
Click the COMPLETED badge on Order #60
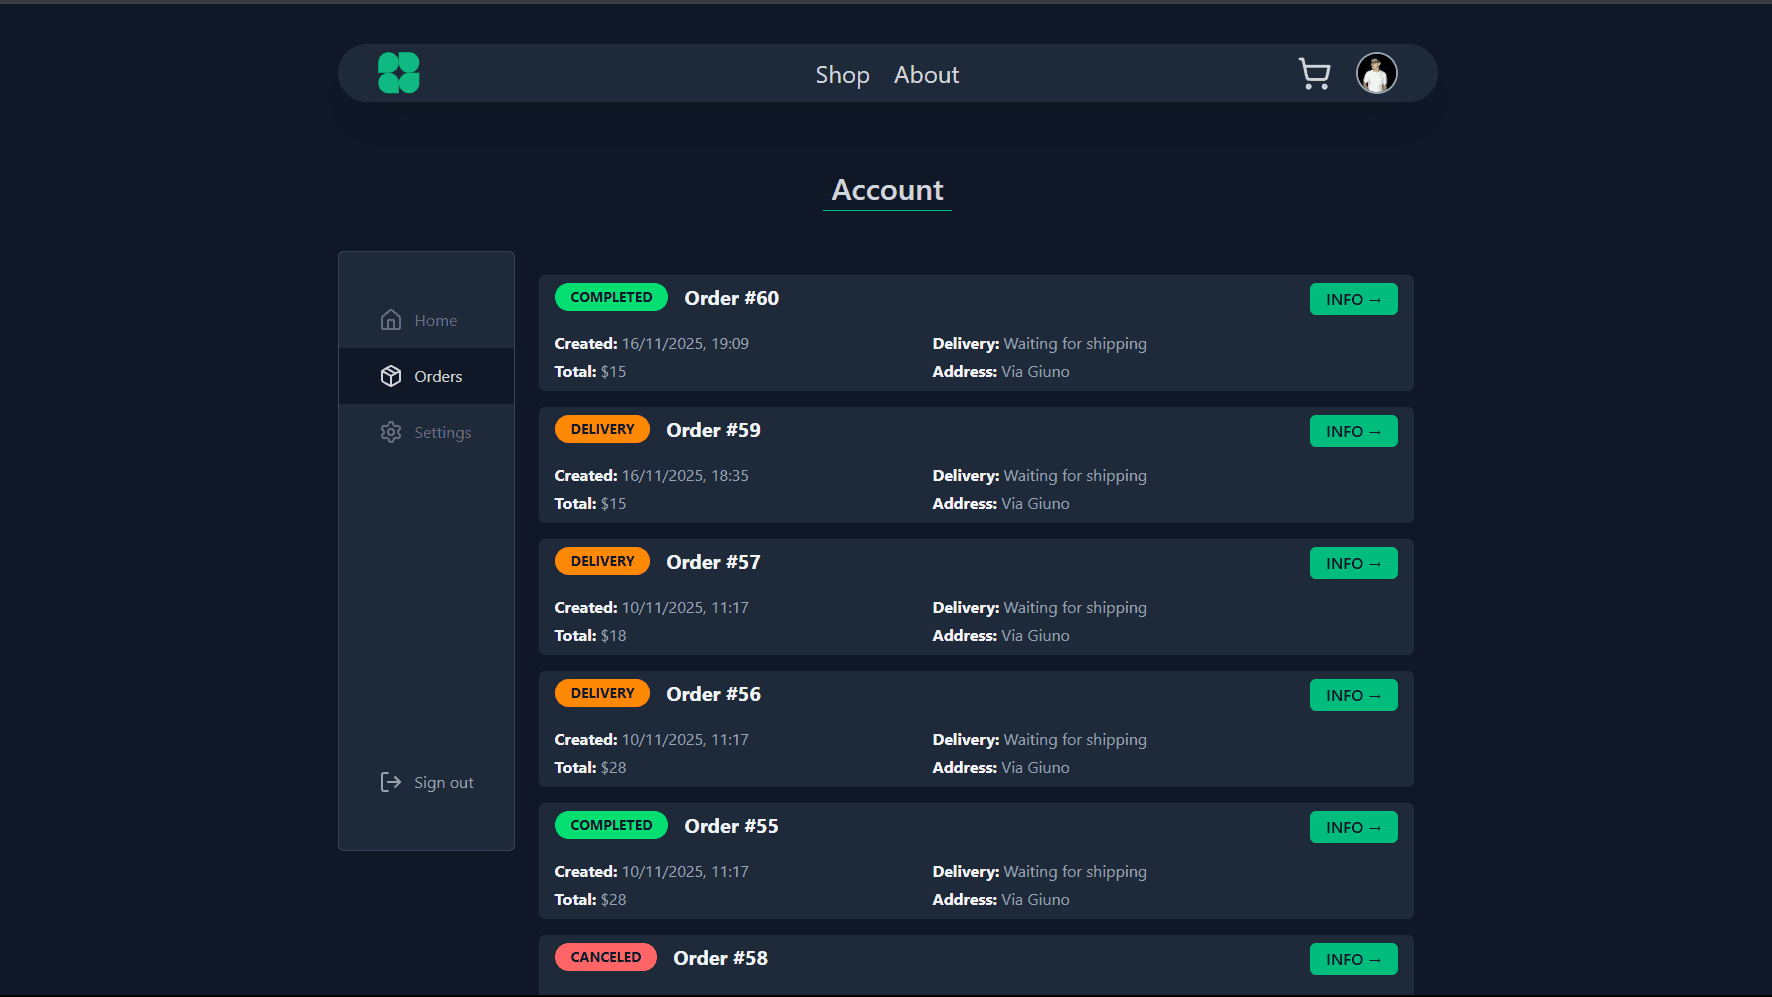(x=611, y=297)
